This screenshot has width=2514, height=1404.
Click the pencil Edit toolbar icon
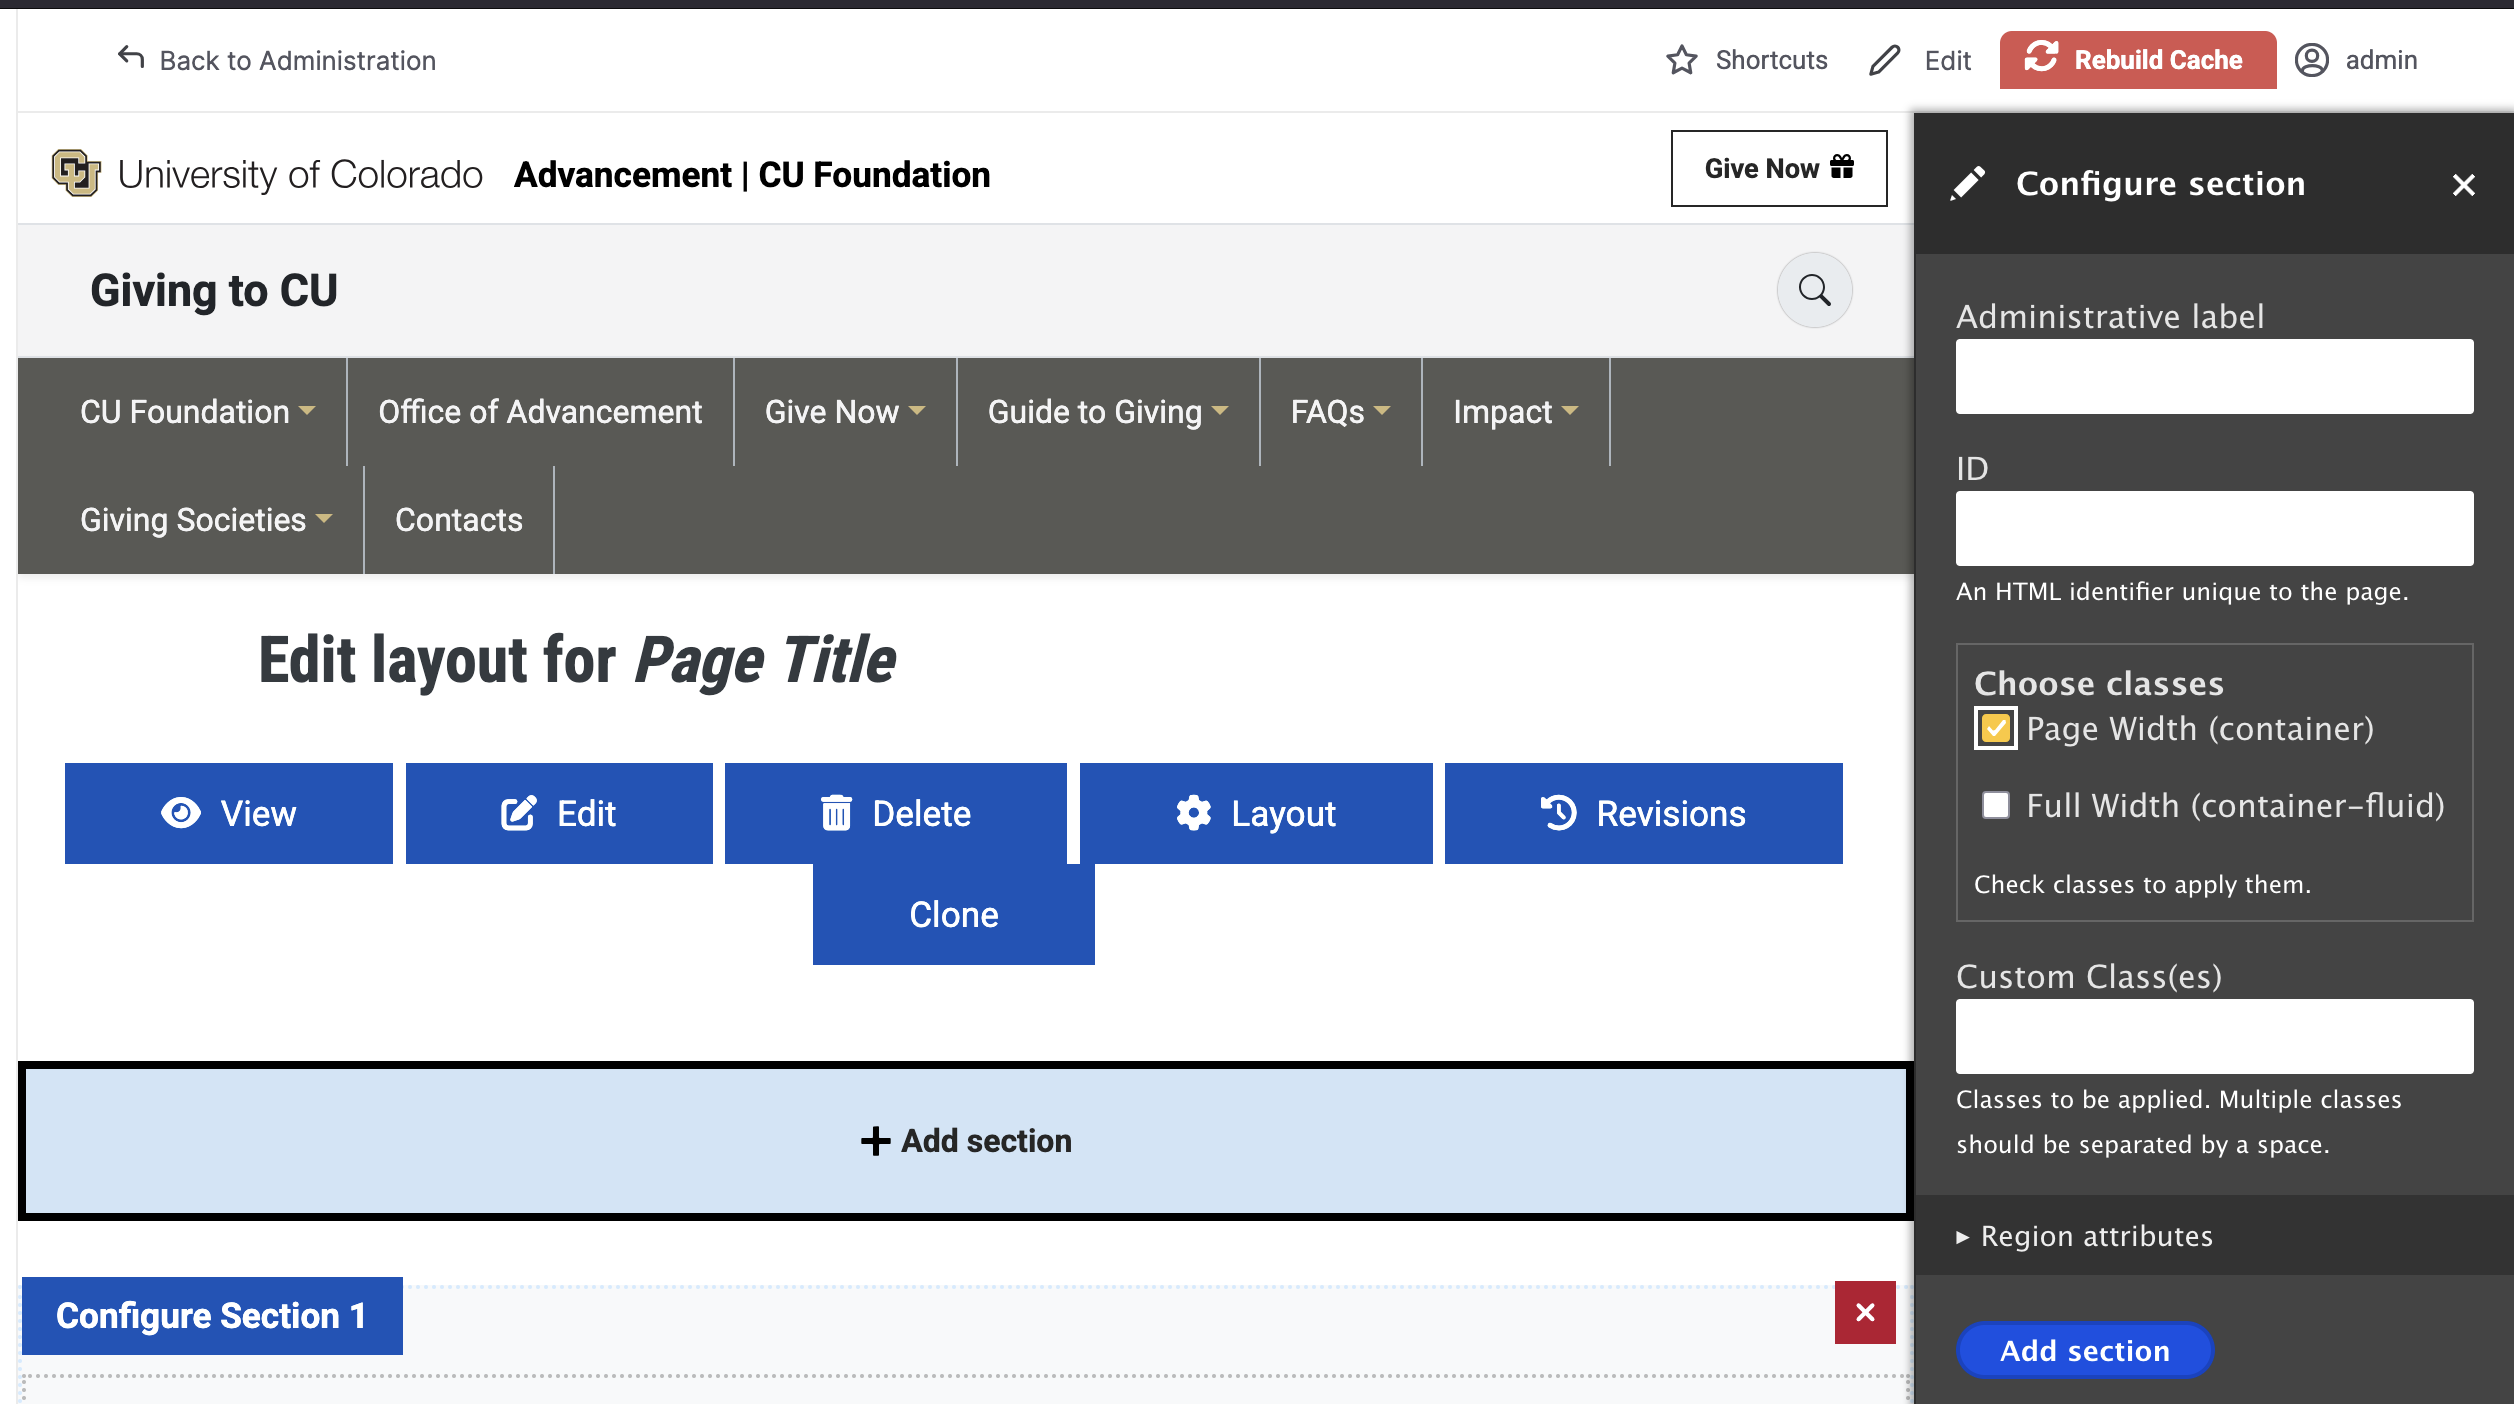(x=1884, y=60)
